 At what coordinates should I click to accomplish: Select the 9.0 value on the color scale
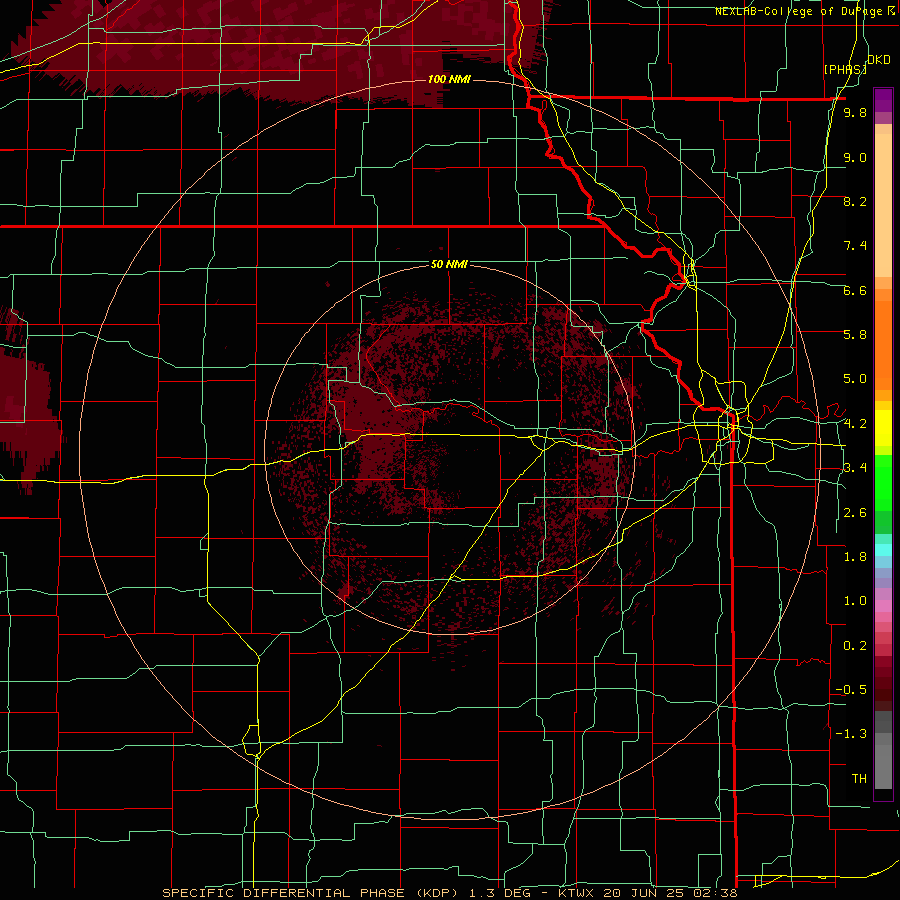855,158
